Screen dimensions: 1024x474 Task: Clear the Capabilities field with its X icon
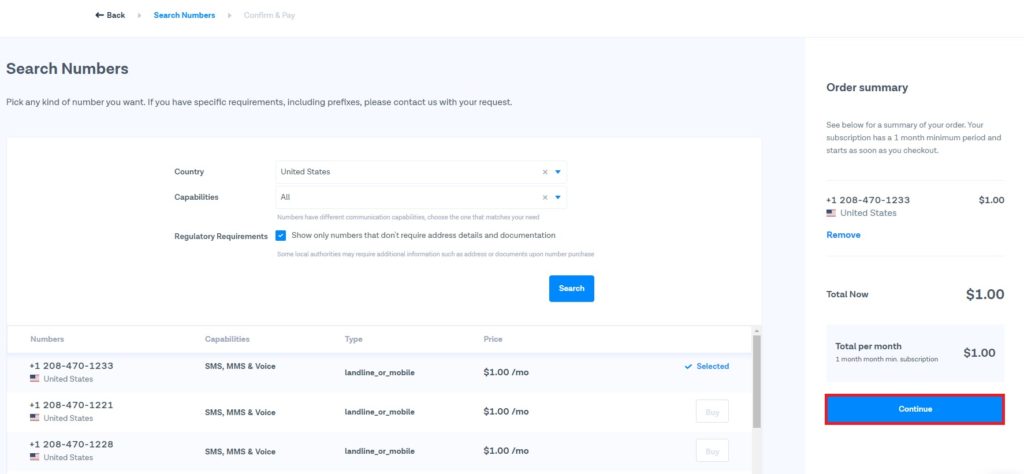(545, 197)
